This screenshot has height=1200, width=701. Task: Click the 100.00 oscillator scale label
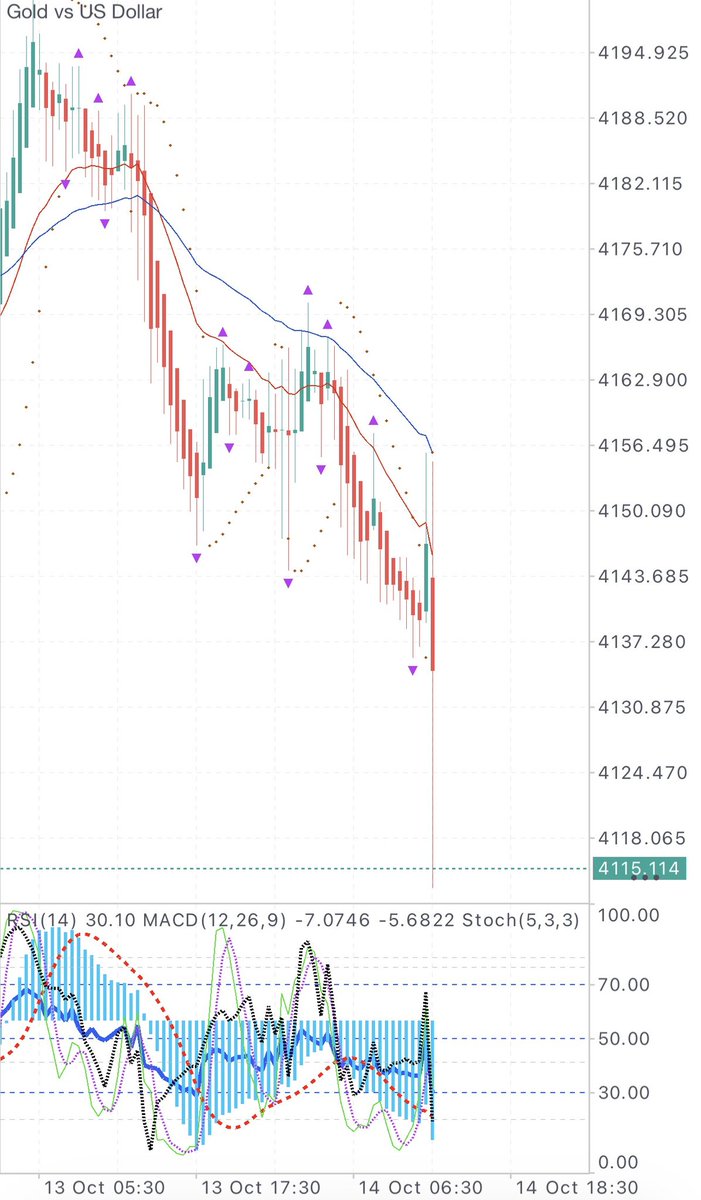pos(630,915)
